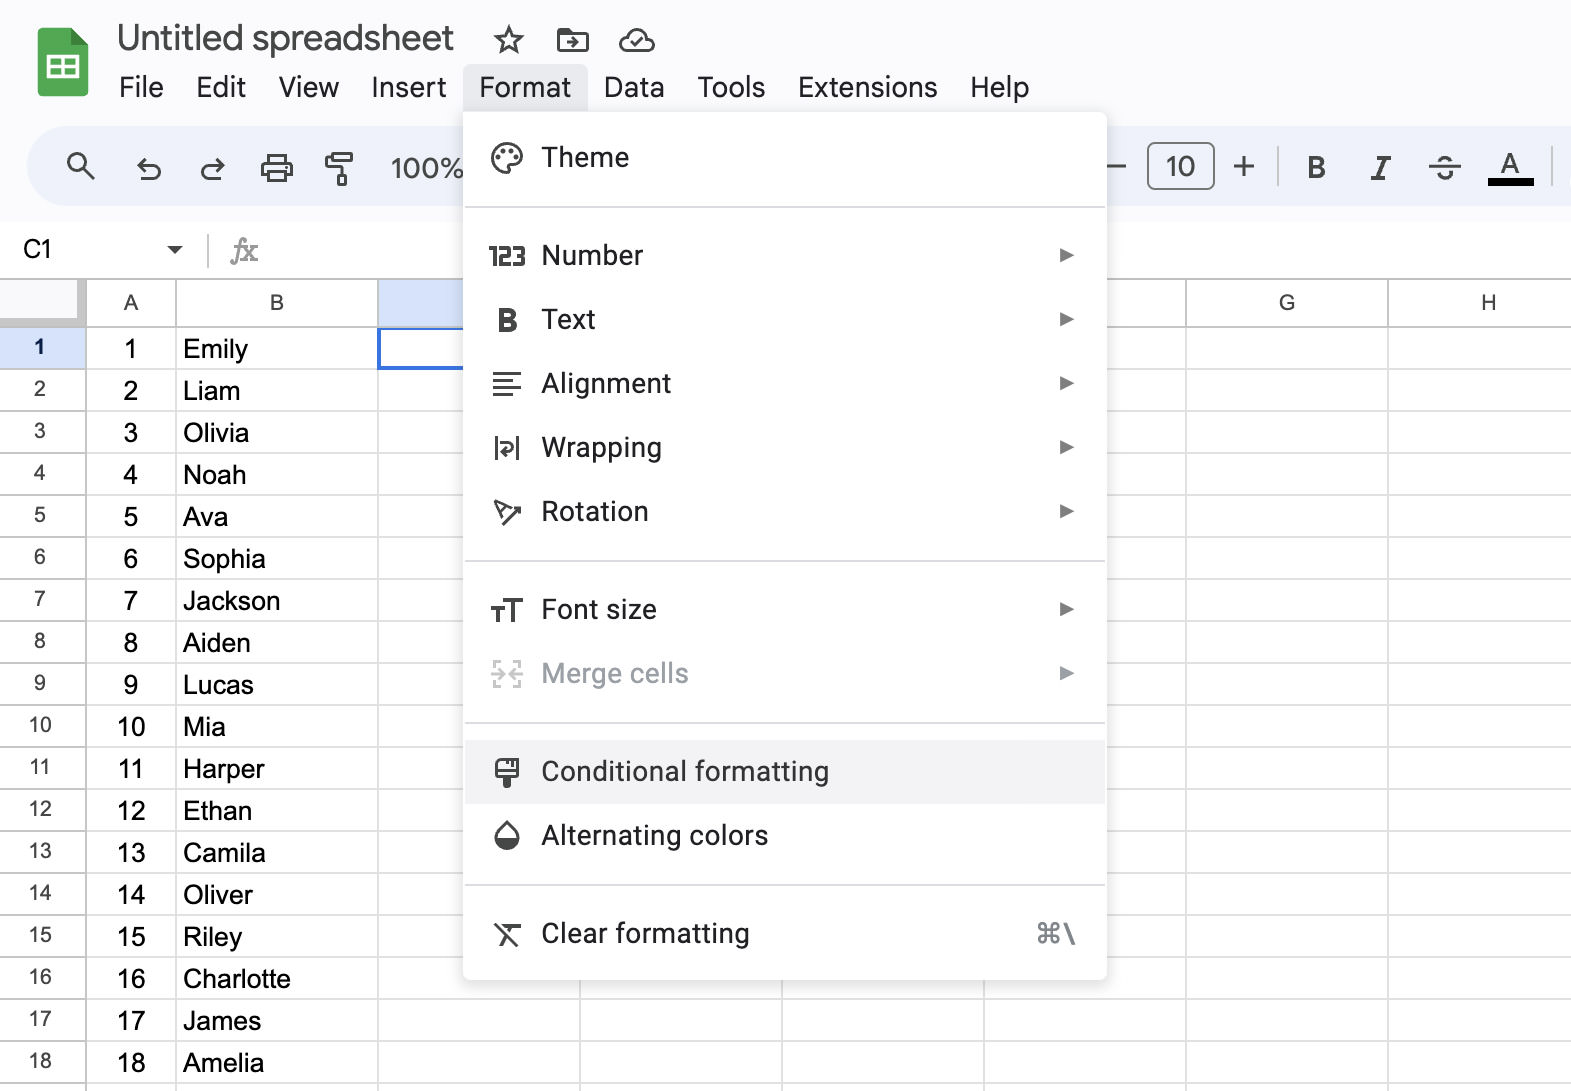
Task: Expand the Wrapping submenu
Action: (785, 448)
